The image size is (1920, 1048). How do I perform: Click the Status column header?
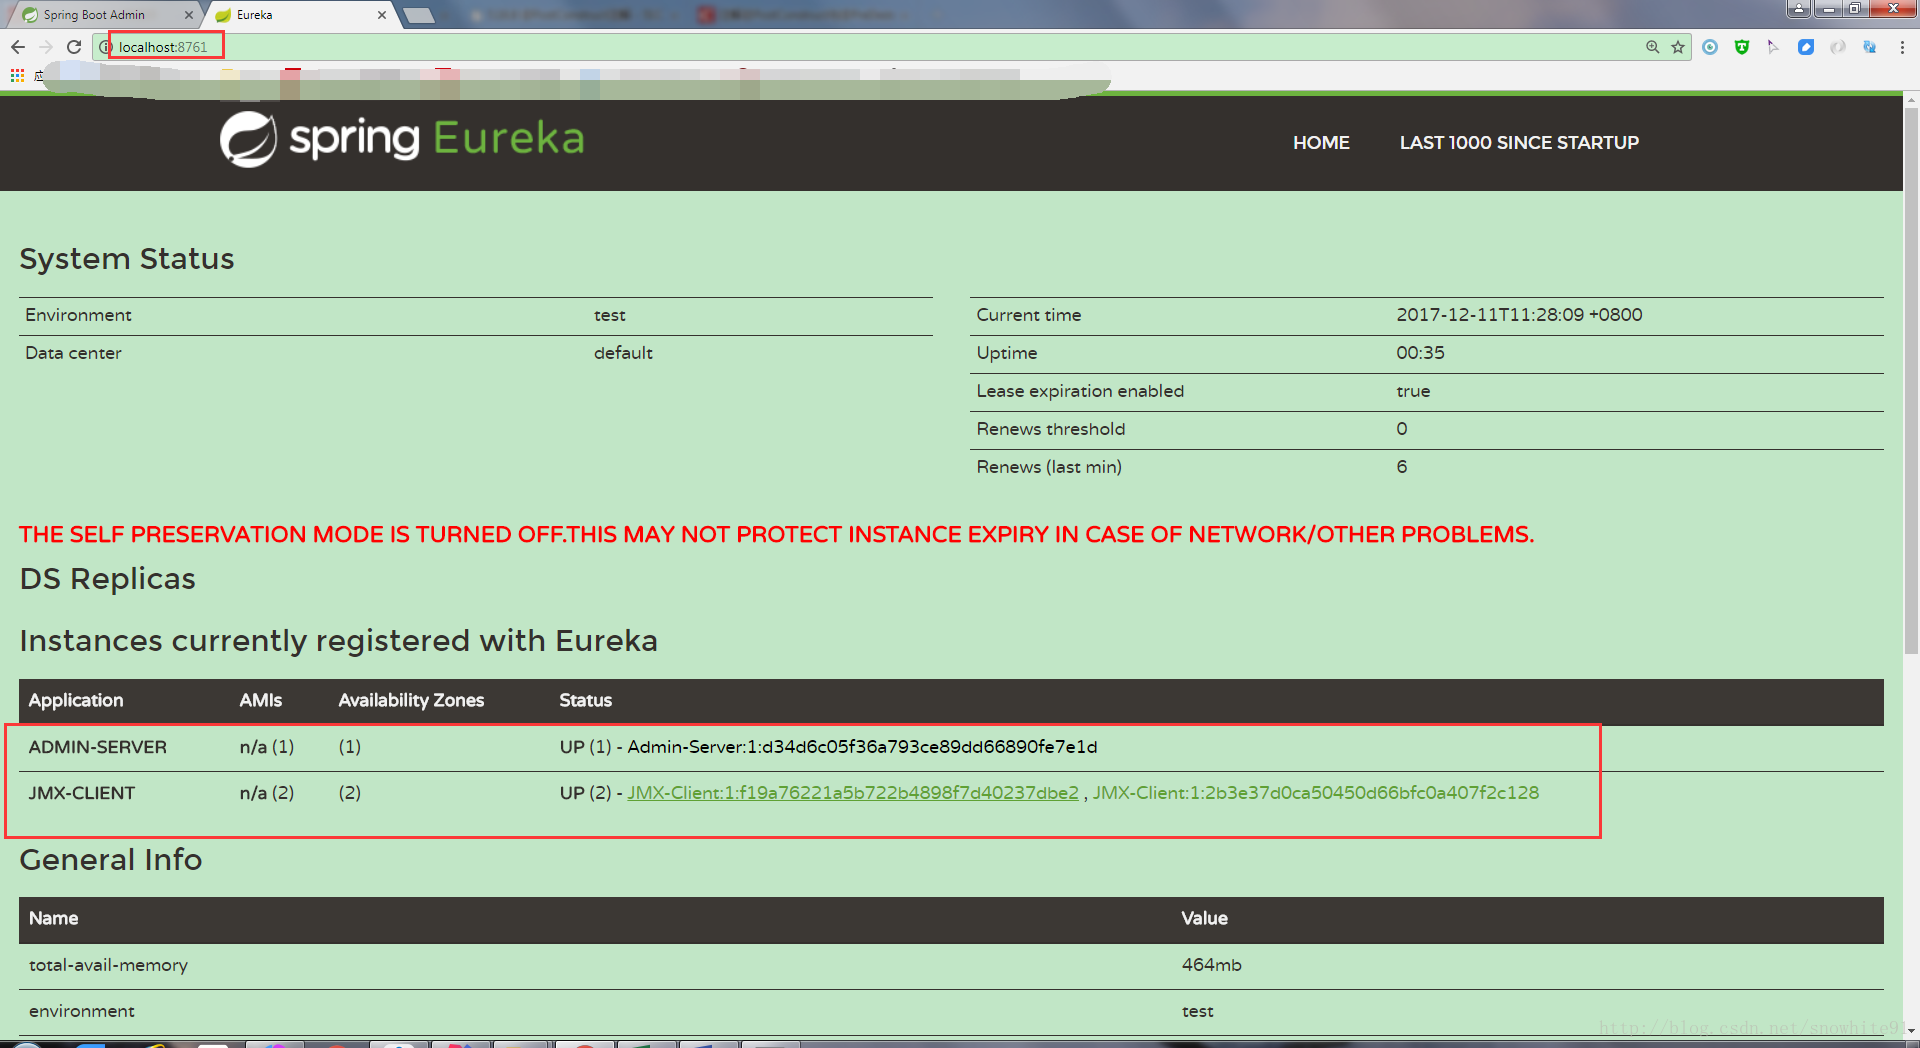(586, 701)
